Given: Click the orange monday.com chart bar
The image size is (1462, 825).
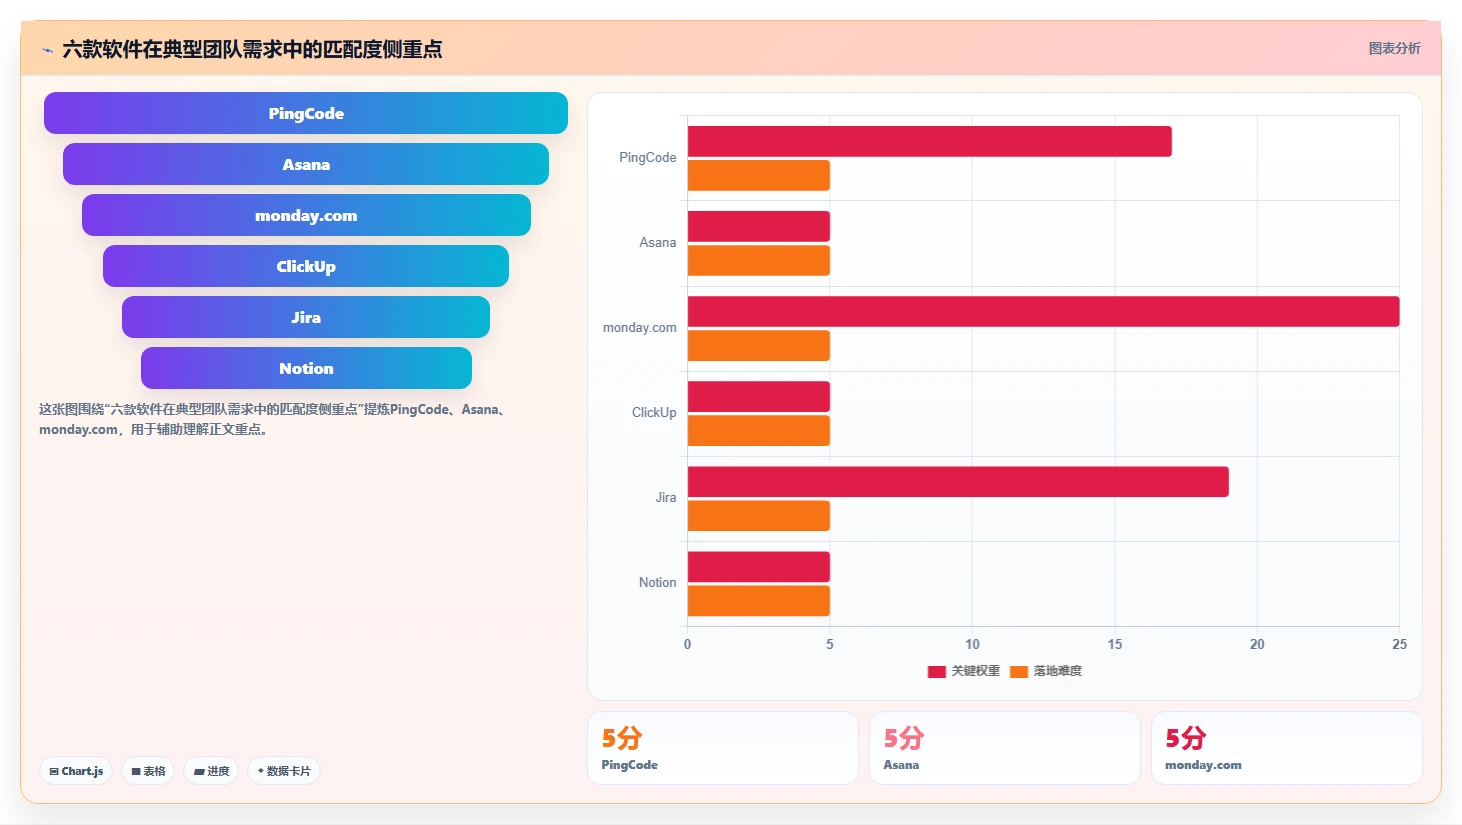Looking at the screenshot, I should 759,345.
